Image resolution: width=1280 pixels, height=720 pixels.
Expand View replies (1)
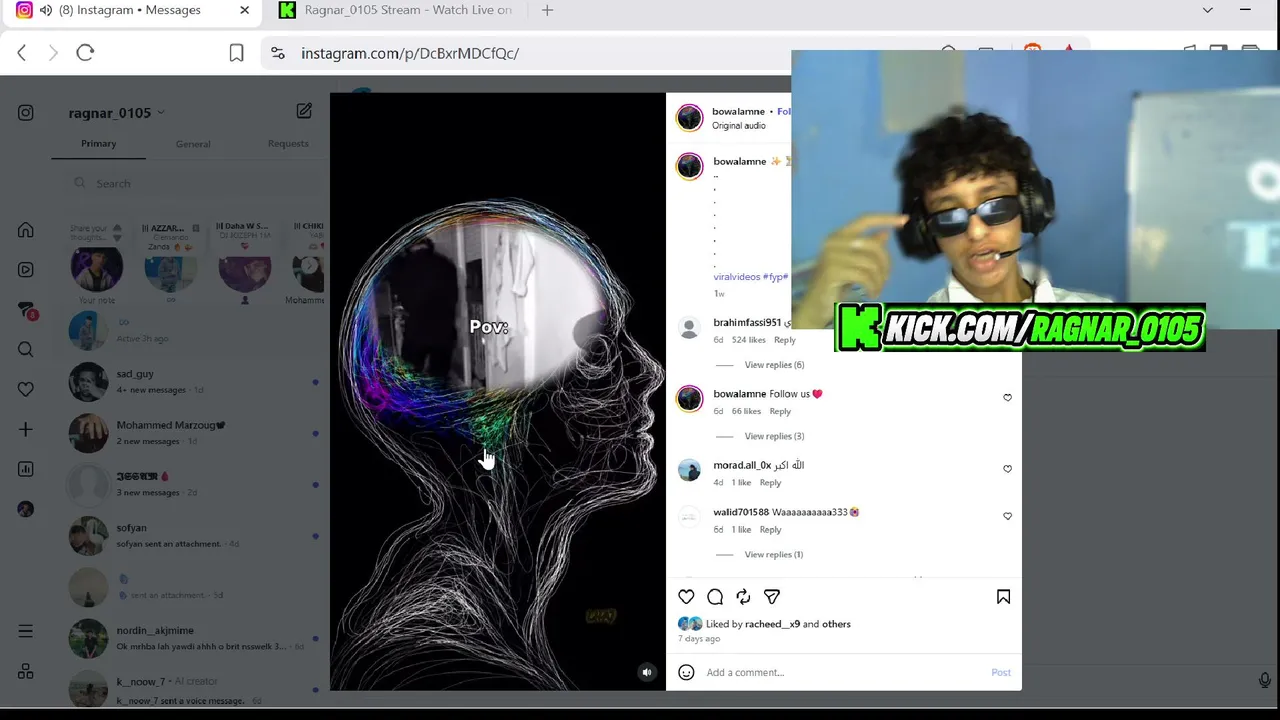(774, 555)
